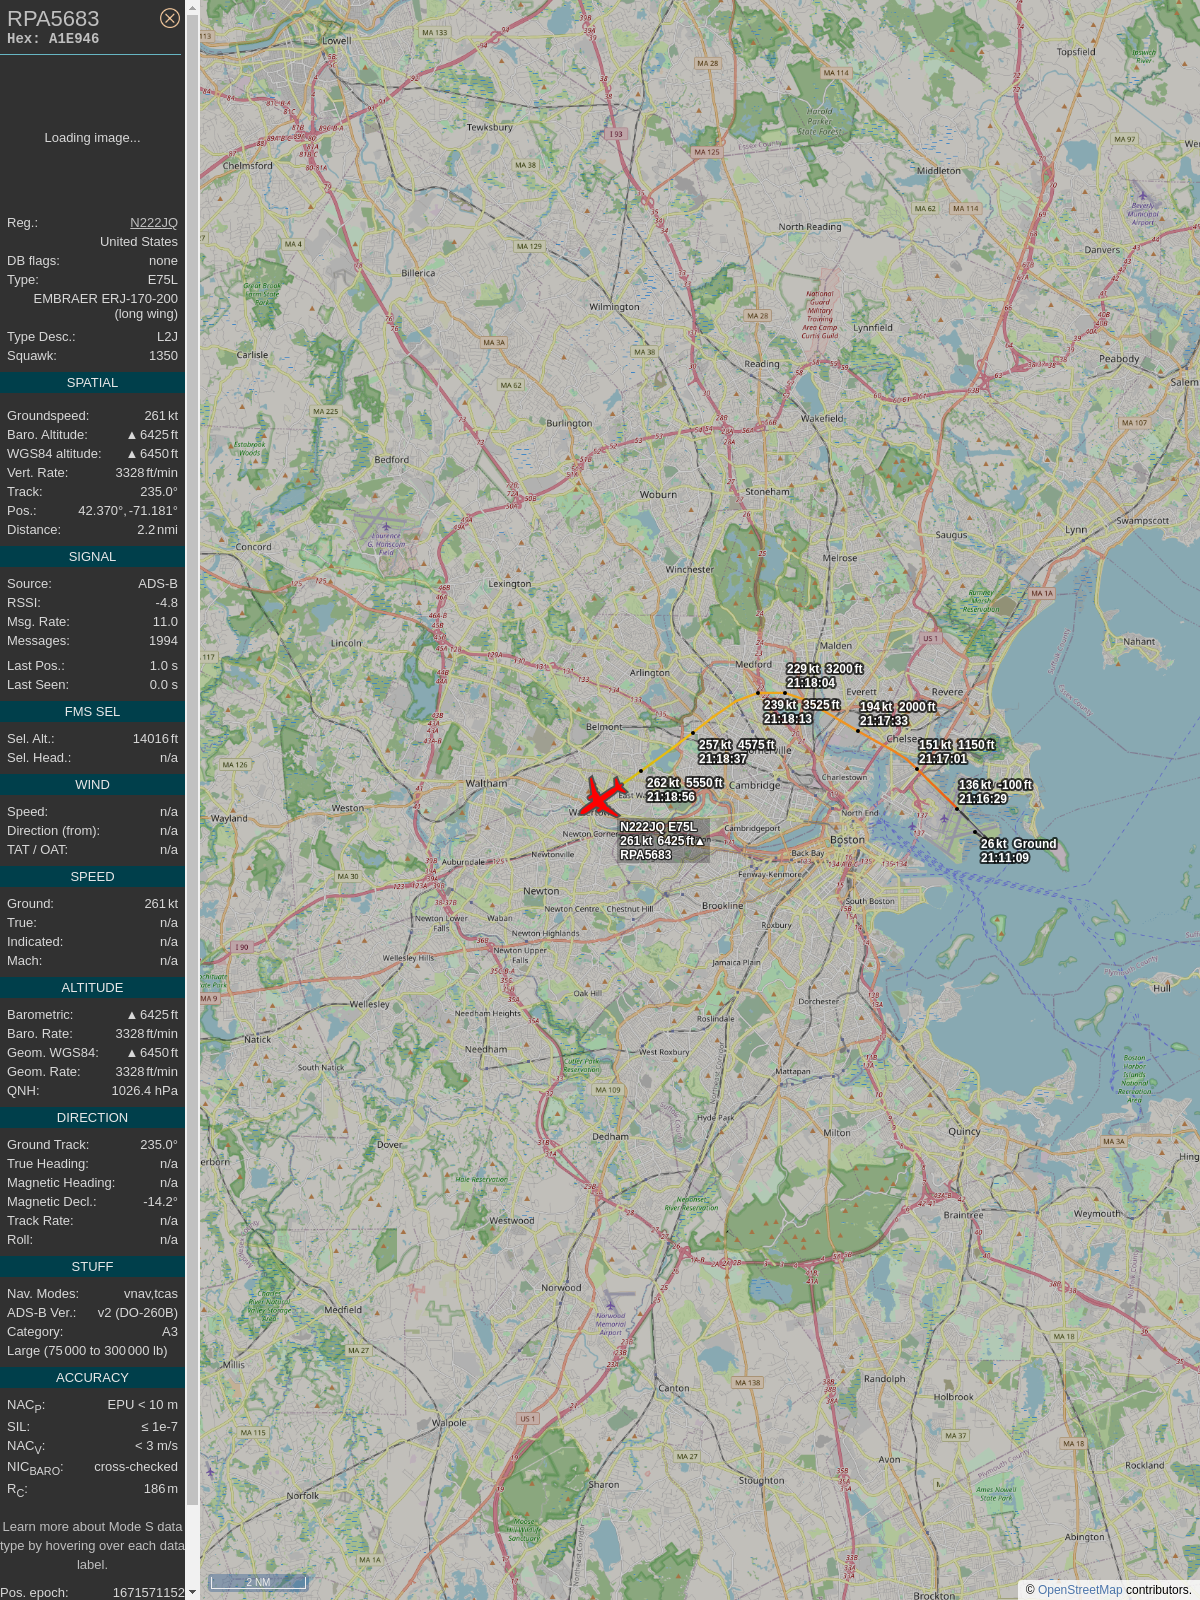Click the 26 kt Ground track label
1200x1600 pixels.
[x=1019, y=851]
